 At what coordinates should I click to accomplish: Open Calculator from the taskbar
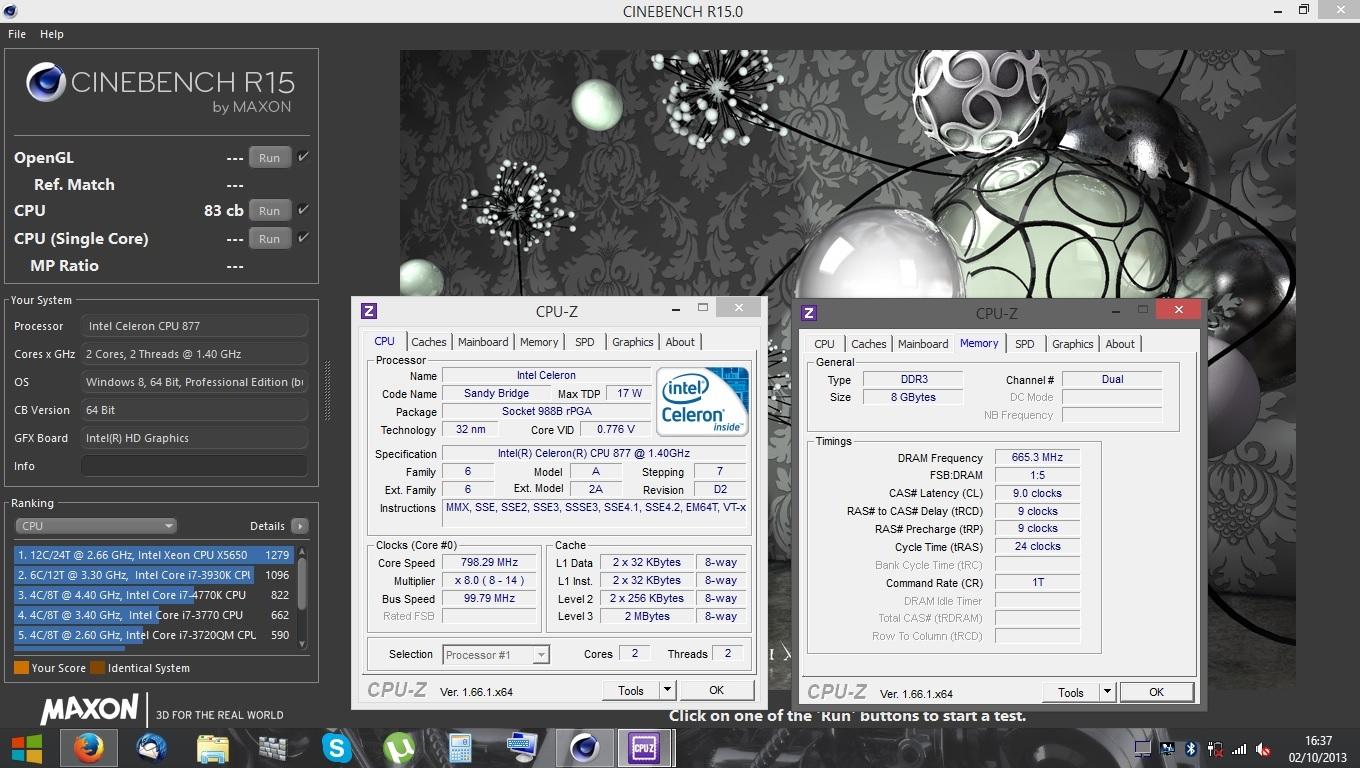pyautogui.click(x=460, y=748)
